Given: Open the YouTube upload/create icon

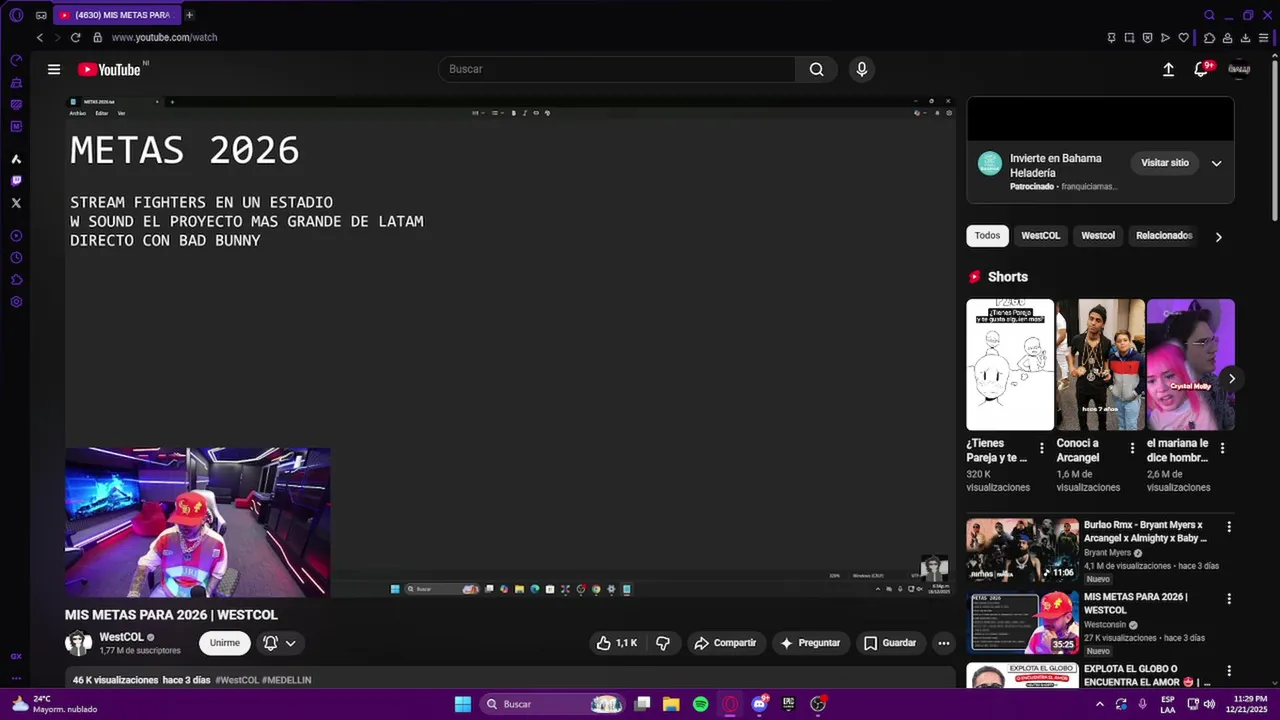Looking at the screenshot, I should pos(1168,69).
